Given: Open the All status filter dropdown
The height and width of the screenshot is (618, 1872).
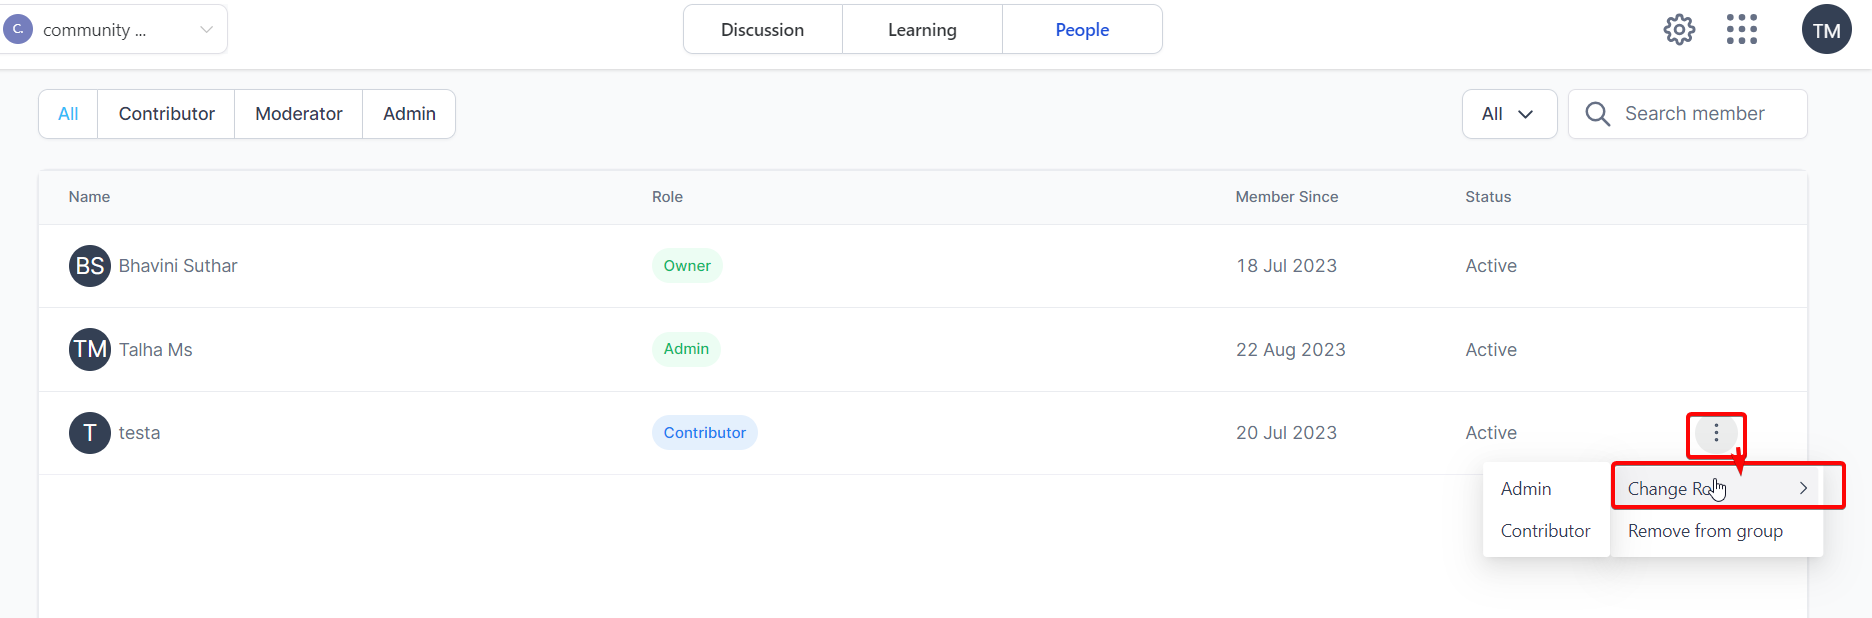Looking at the screenshot, I should point(1509,114).
